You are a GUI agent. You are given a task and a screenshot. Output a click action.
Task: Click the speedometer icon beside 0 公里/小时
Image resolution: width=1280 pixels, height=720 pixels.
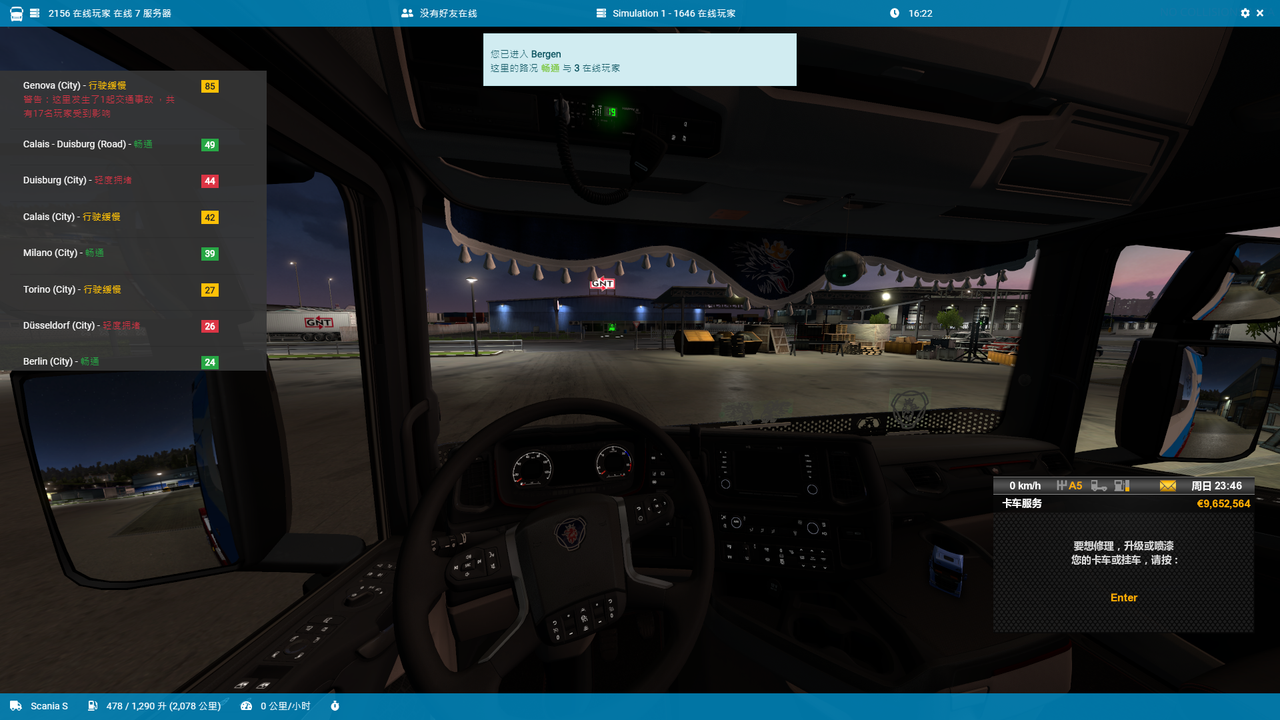coord(247,706)
